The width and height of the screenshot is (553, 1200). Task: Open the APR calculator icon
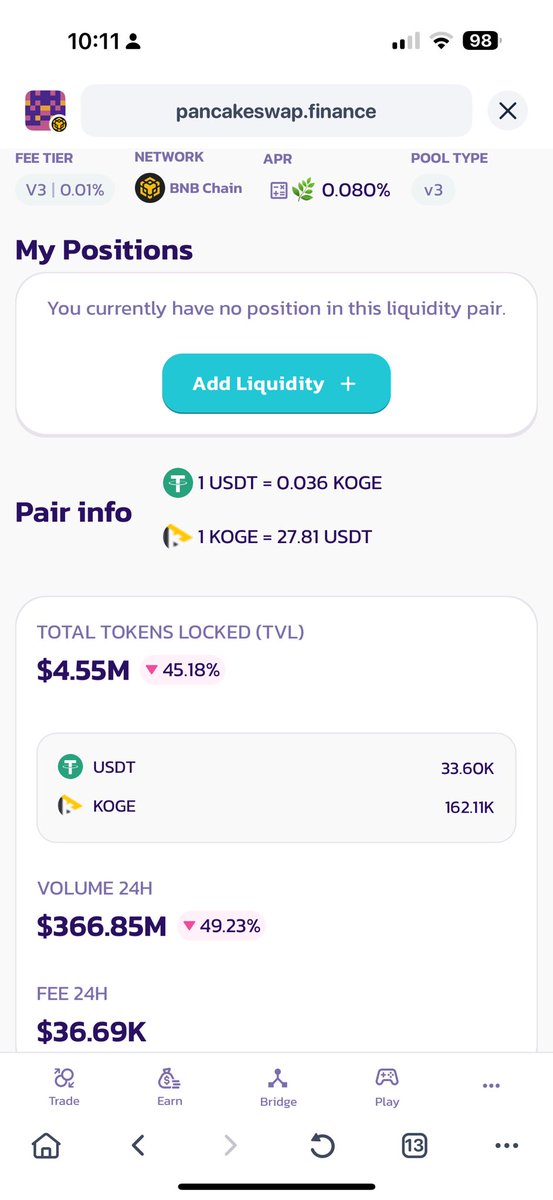pos(279,189)
